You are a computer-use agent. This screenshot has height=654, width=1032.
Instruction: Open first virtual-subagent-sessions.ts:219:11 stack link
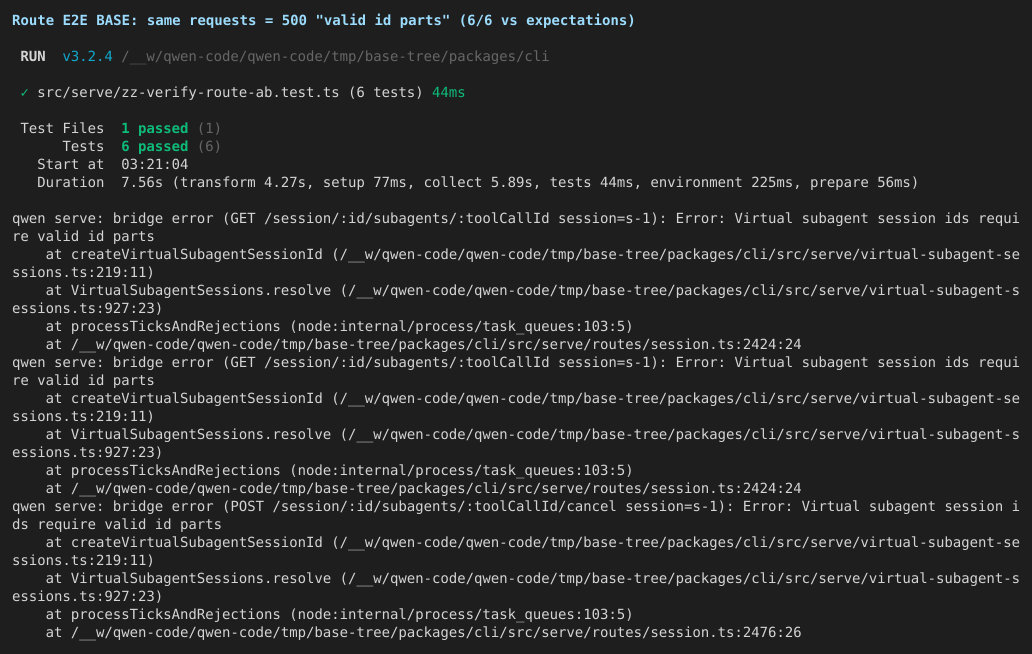coord(516,263)
